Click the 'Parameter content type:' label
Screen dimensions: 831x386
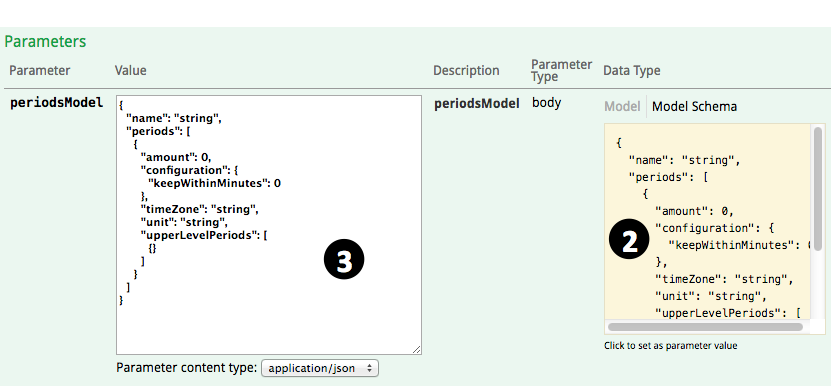coord(187,368)
